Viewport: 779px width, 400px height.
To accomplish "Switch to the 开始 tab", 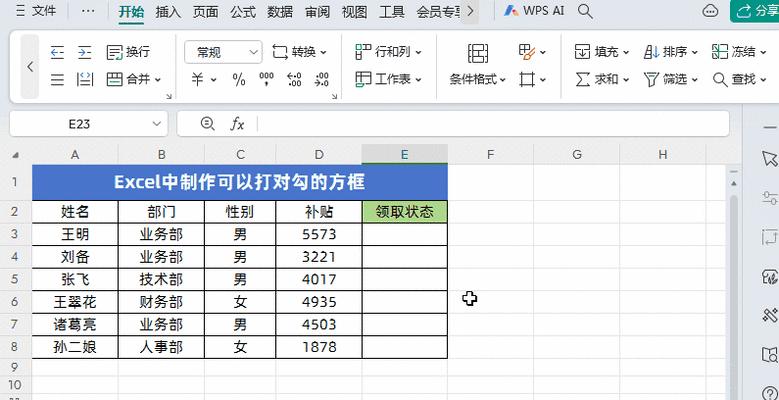I will click(x=132, y=12).
